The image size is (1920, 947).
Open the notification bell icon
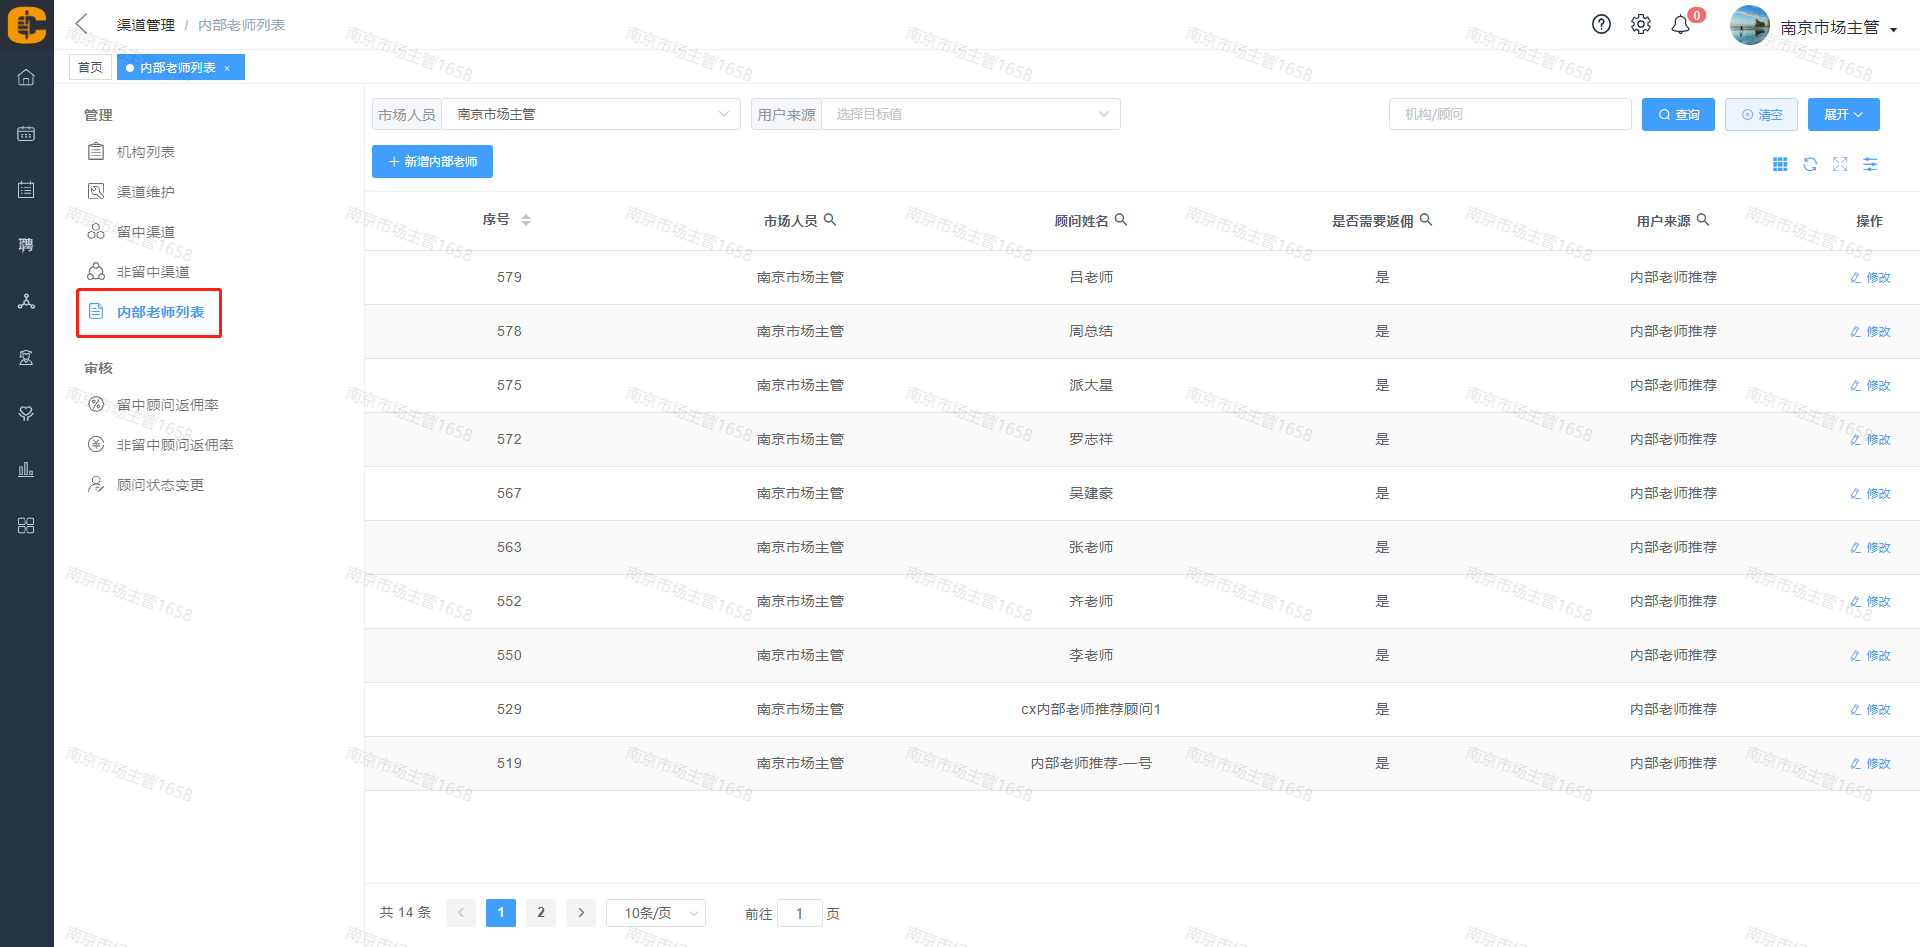click(x=1680, y=25)
